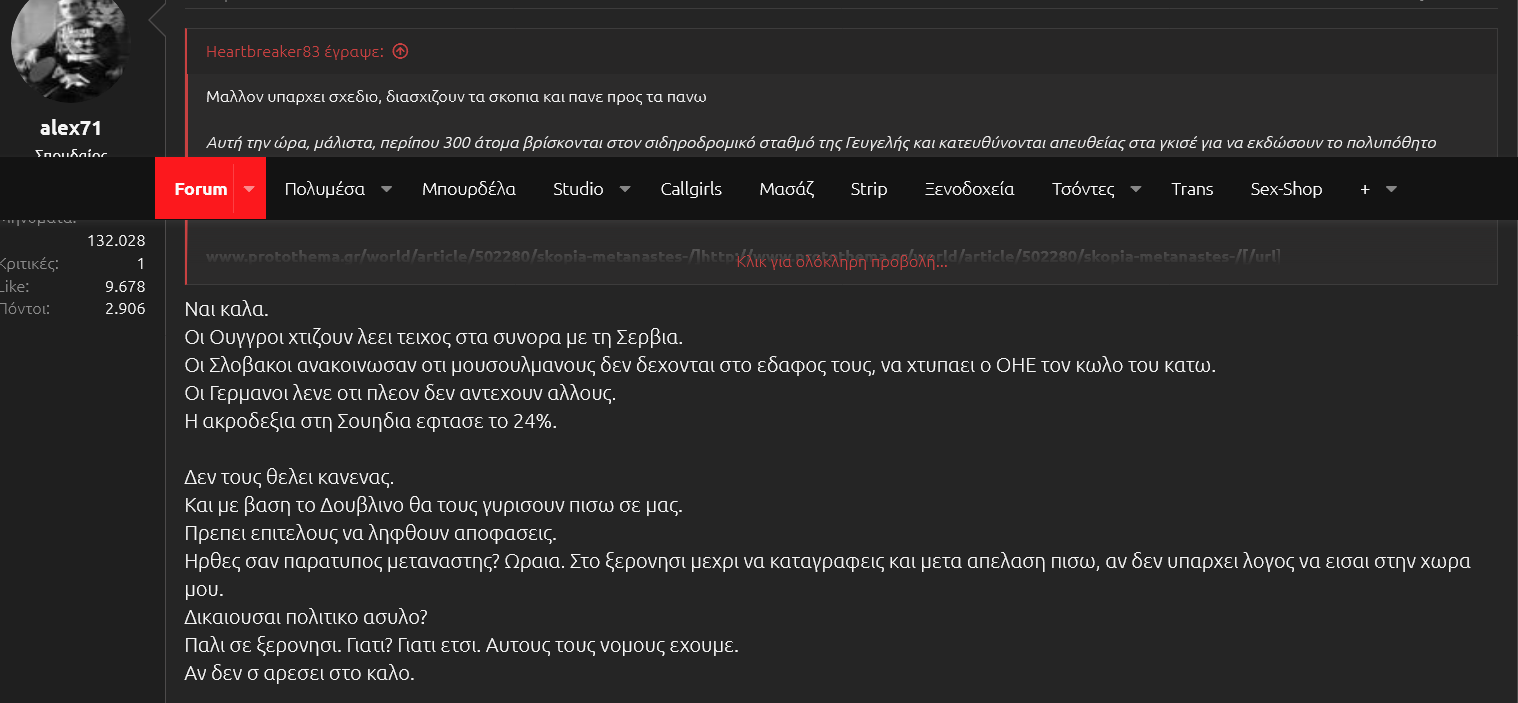This screenshot has height=703, width=1518.
Task: Open the alex71 username profile link
Action: click(70, 128)
